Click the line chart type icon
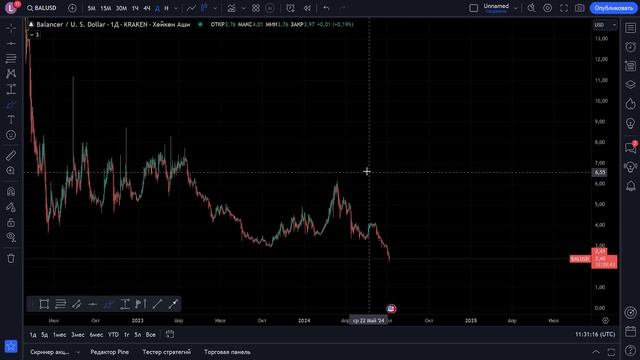This screenshot has height=360, width=640. 191,8
